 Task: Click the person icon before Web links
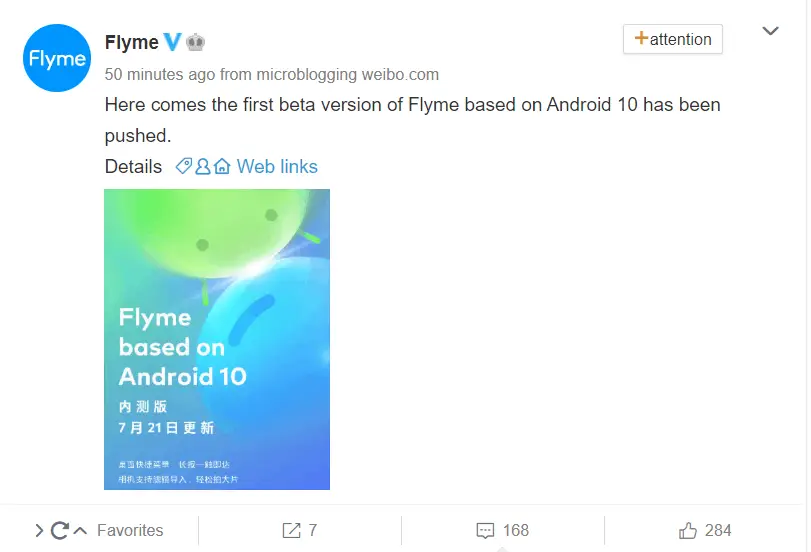click(203, 166)
